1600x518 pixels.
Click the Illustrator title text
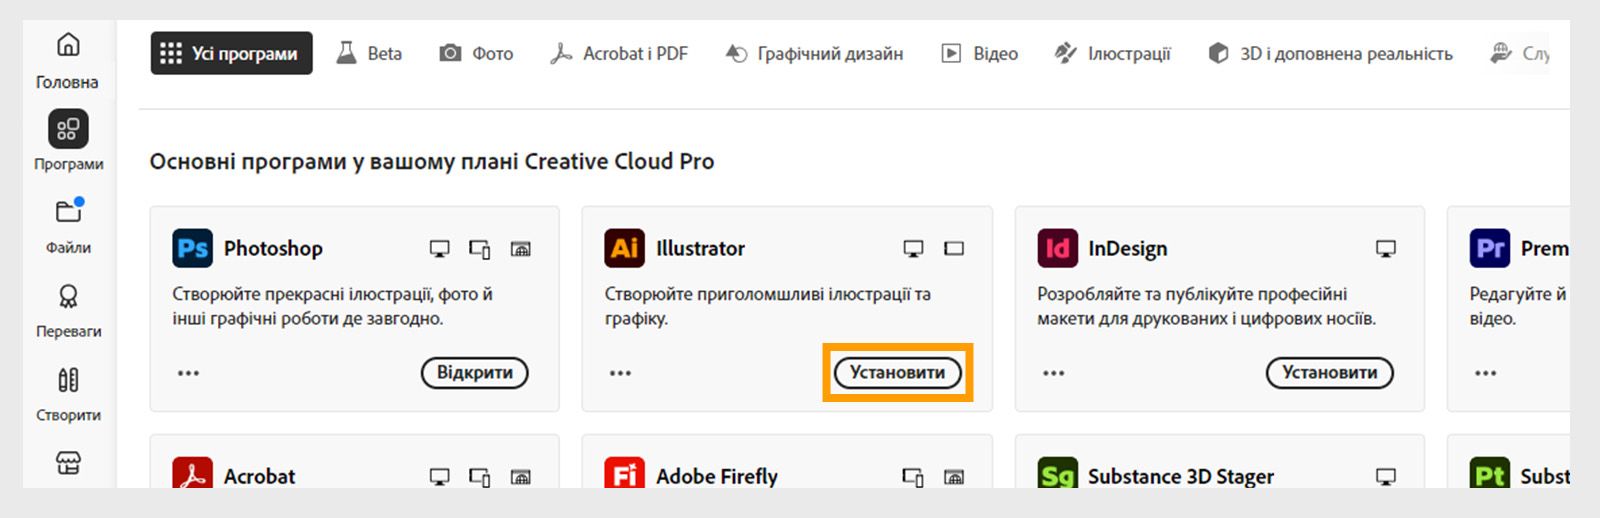(x=700, y=248)
